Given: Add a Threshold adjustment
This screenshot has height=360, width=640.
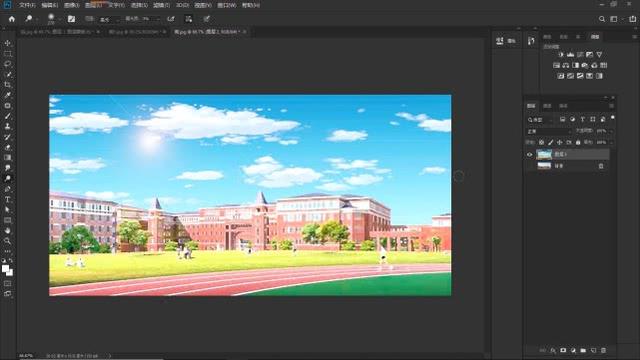Looking at the screenshot, I should pyautogui.click(x=580, y=76).
